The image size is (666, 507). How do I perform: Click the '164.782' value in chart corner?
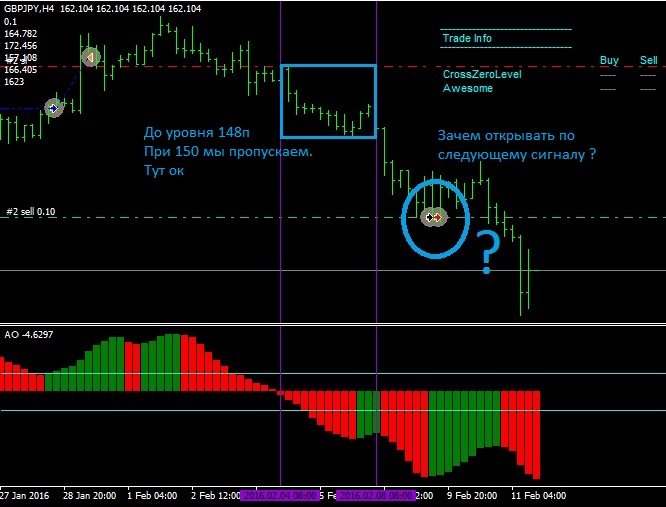pos(20,34)
